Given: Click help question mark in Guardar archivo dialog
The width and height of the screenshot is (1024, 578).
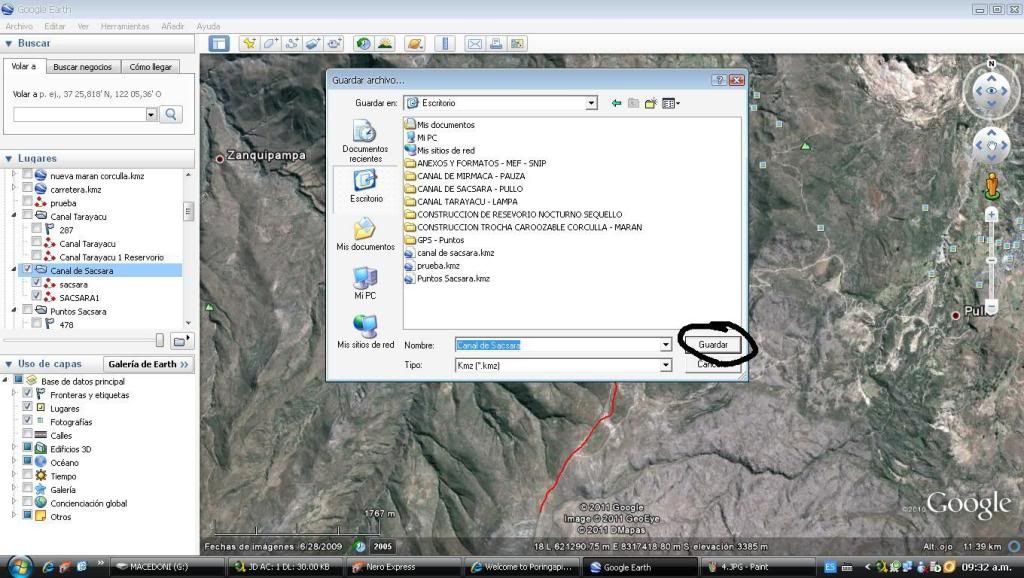Looking at the screenshot, I should tap(719, 80).
